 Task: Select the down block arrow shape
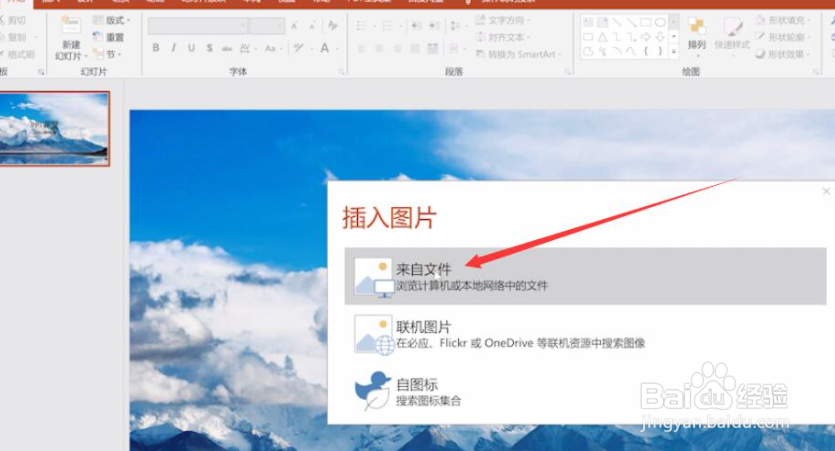[x=660, y=37]
